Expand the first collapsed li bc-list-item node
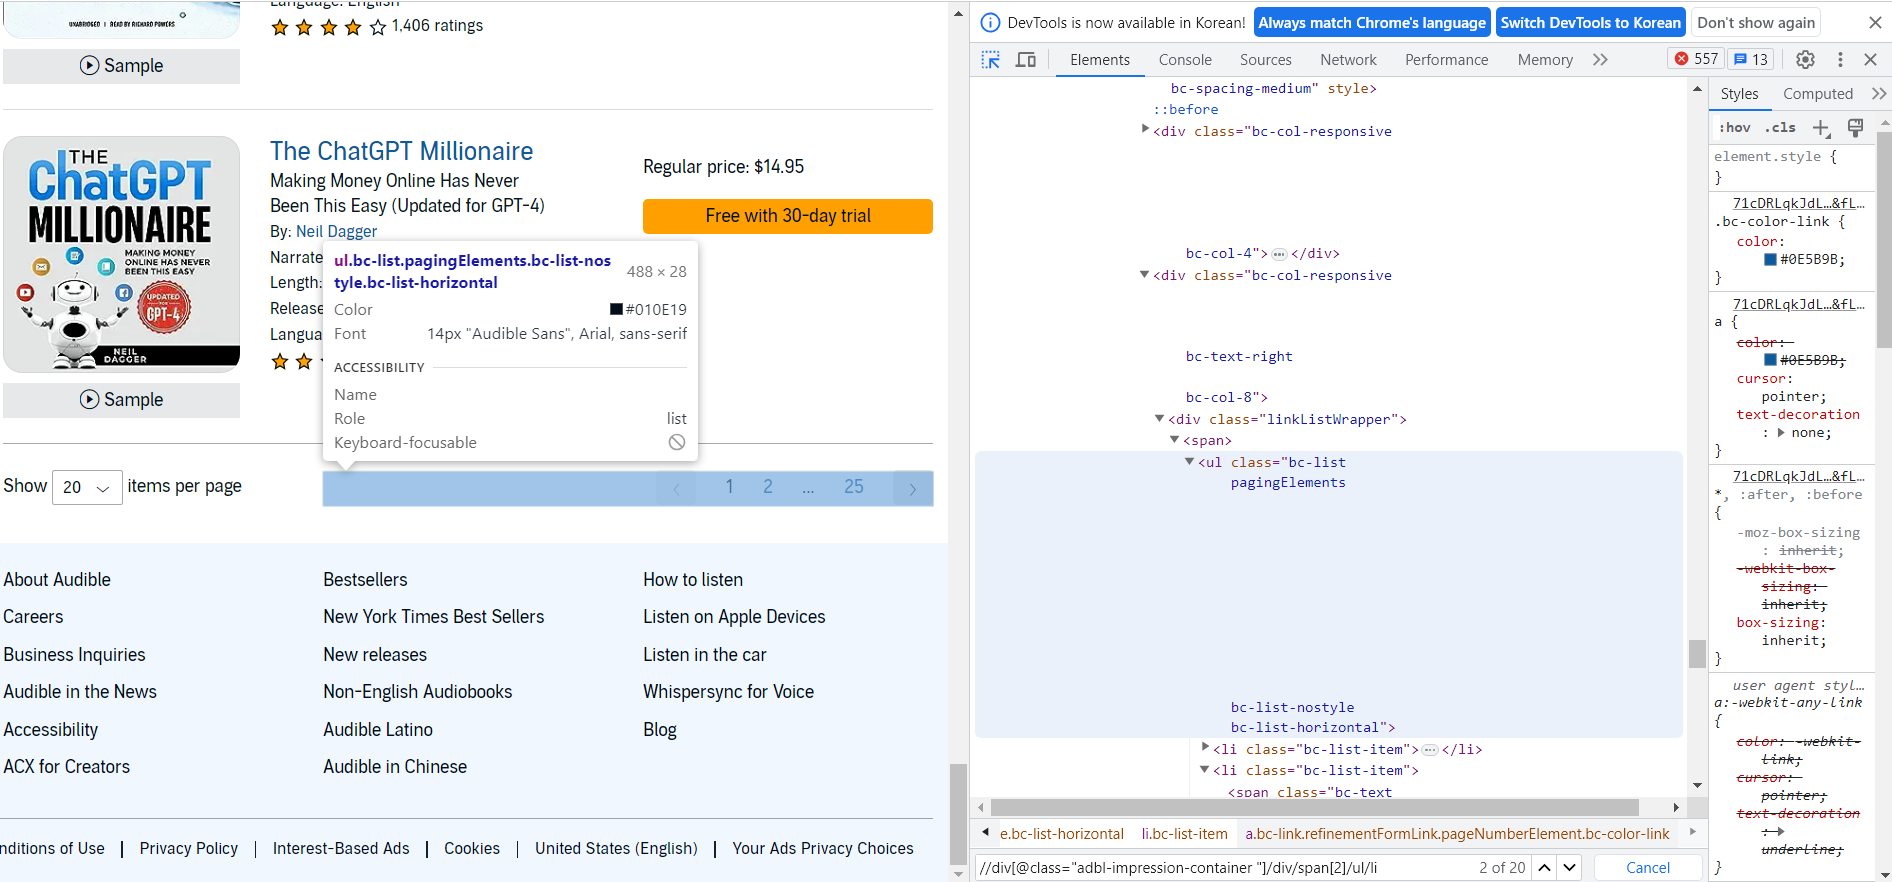 coord(1205,748)
